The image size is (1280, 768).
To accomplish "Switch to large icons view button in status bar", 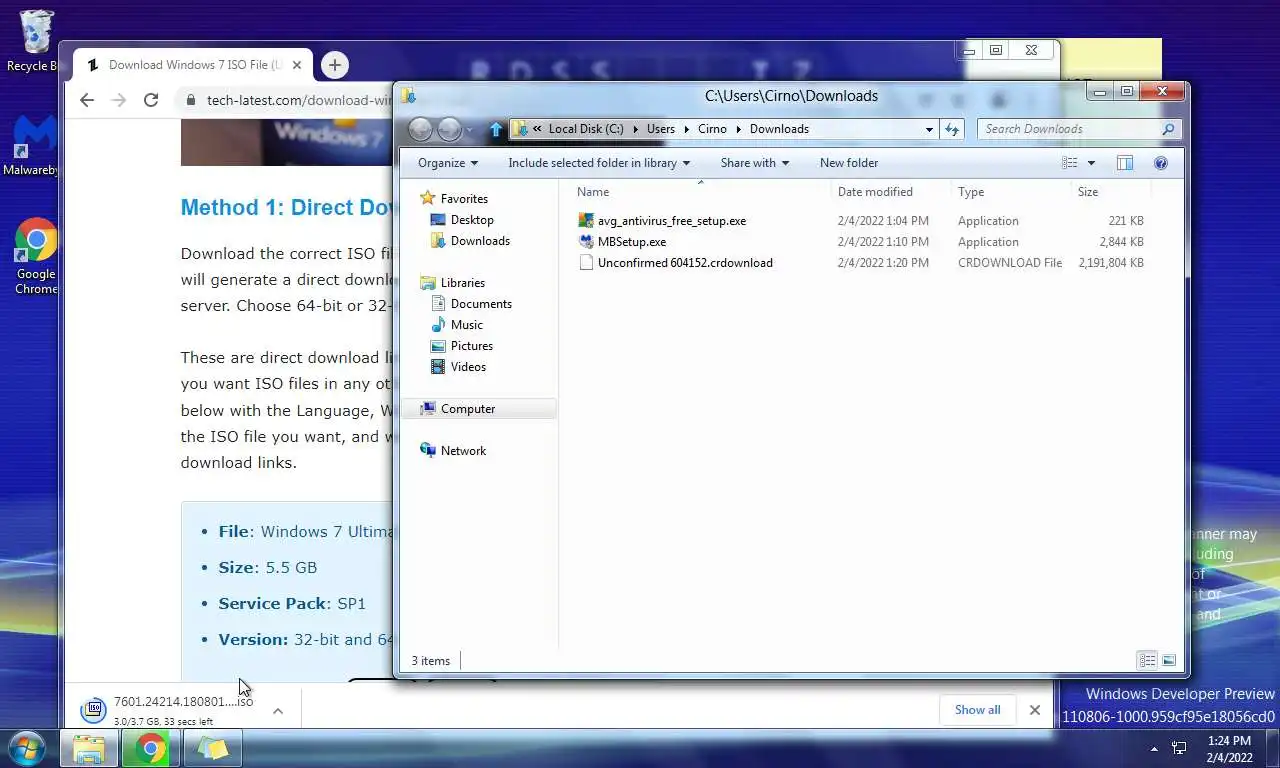I will click(x=1169, y=660).
